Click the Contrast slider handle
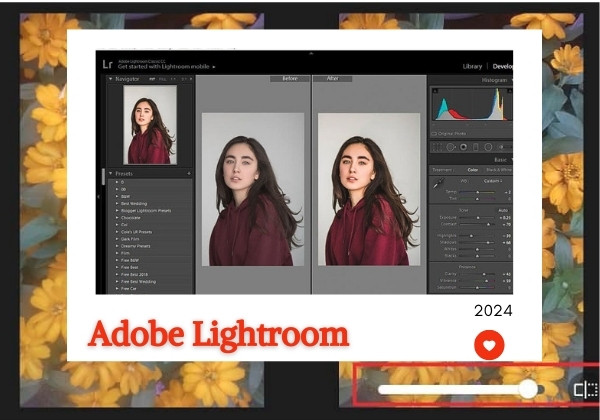The image size is (600, 420). tap(488, 225)
